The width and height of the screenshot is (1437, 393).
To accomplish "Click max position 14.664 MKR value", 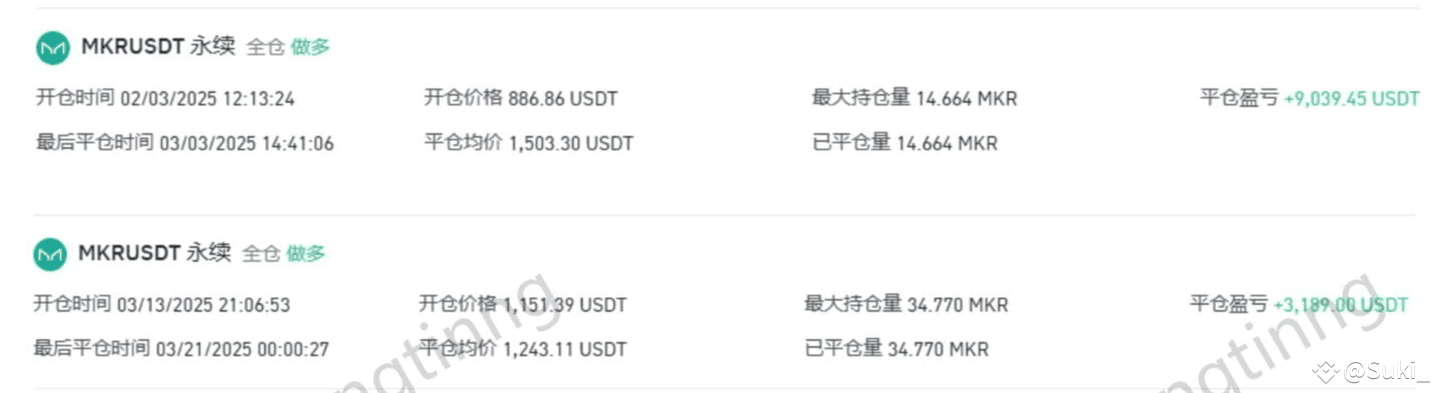I will tap(966, 98).
